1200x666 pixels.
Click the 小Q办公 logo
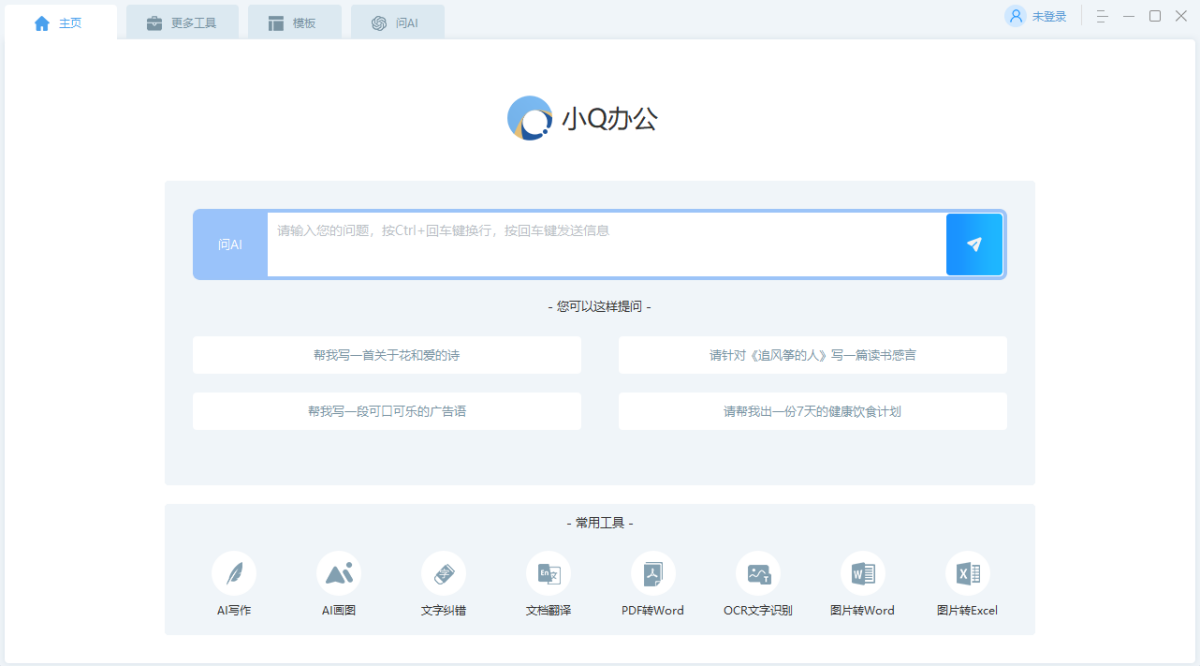[x=530, y=119]
